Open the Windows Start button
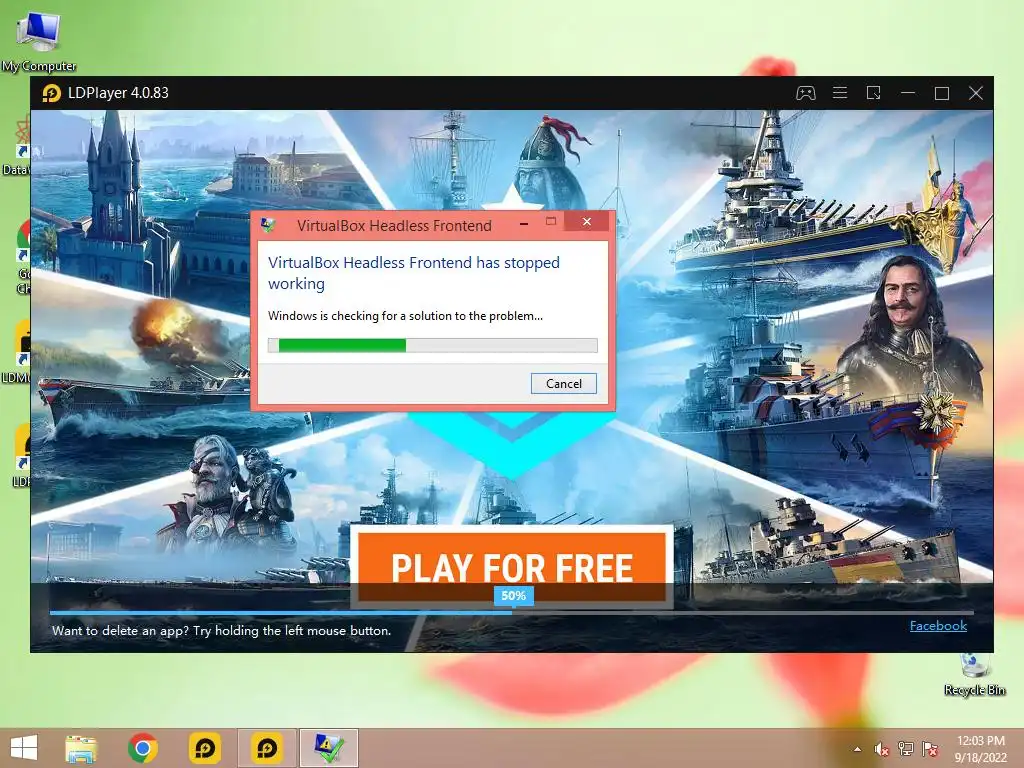The height and width of the screenshot is (768, 1024). coord(24,748)
